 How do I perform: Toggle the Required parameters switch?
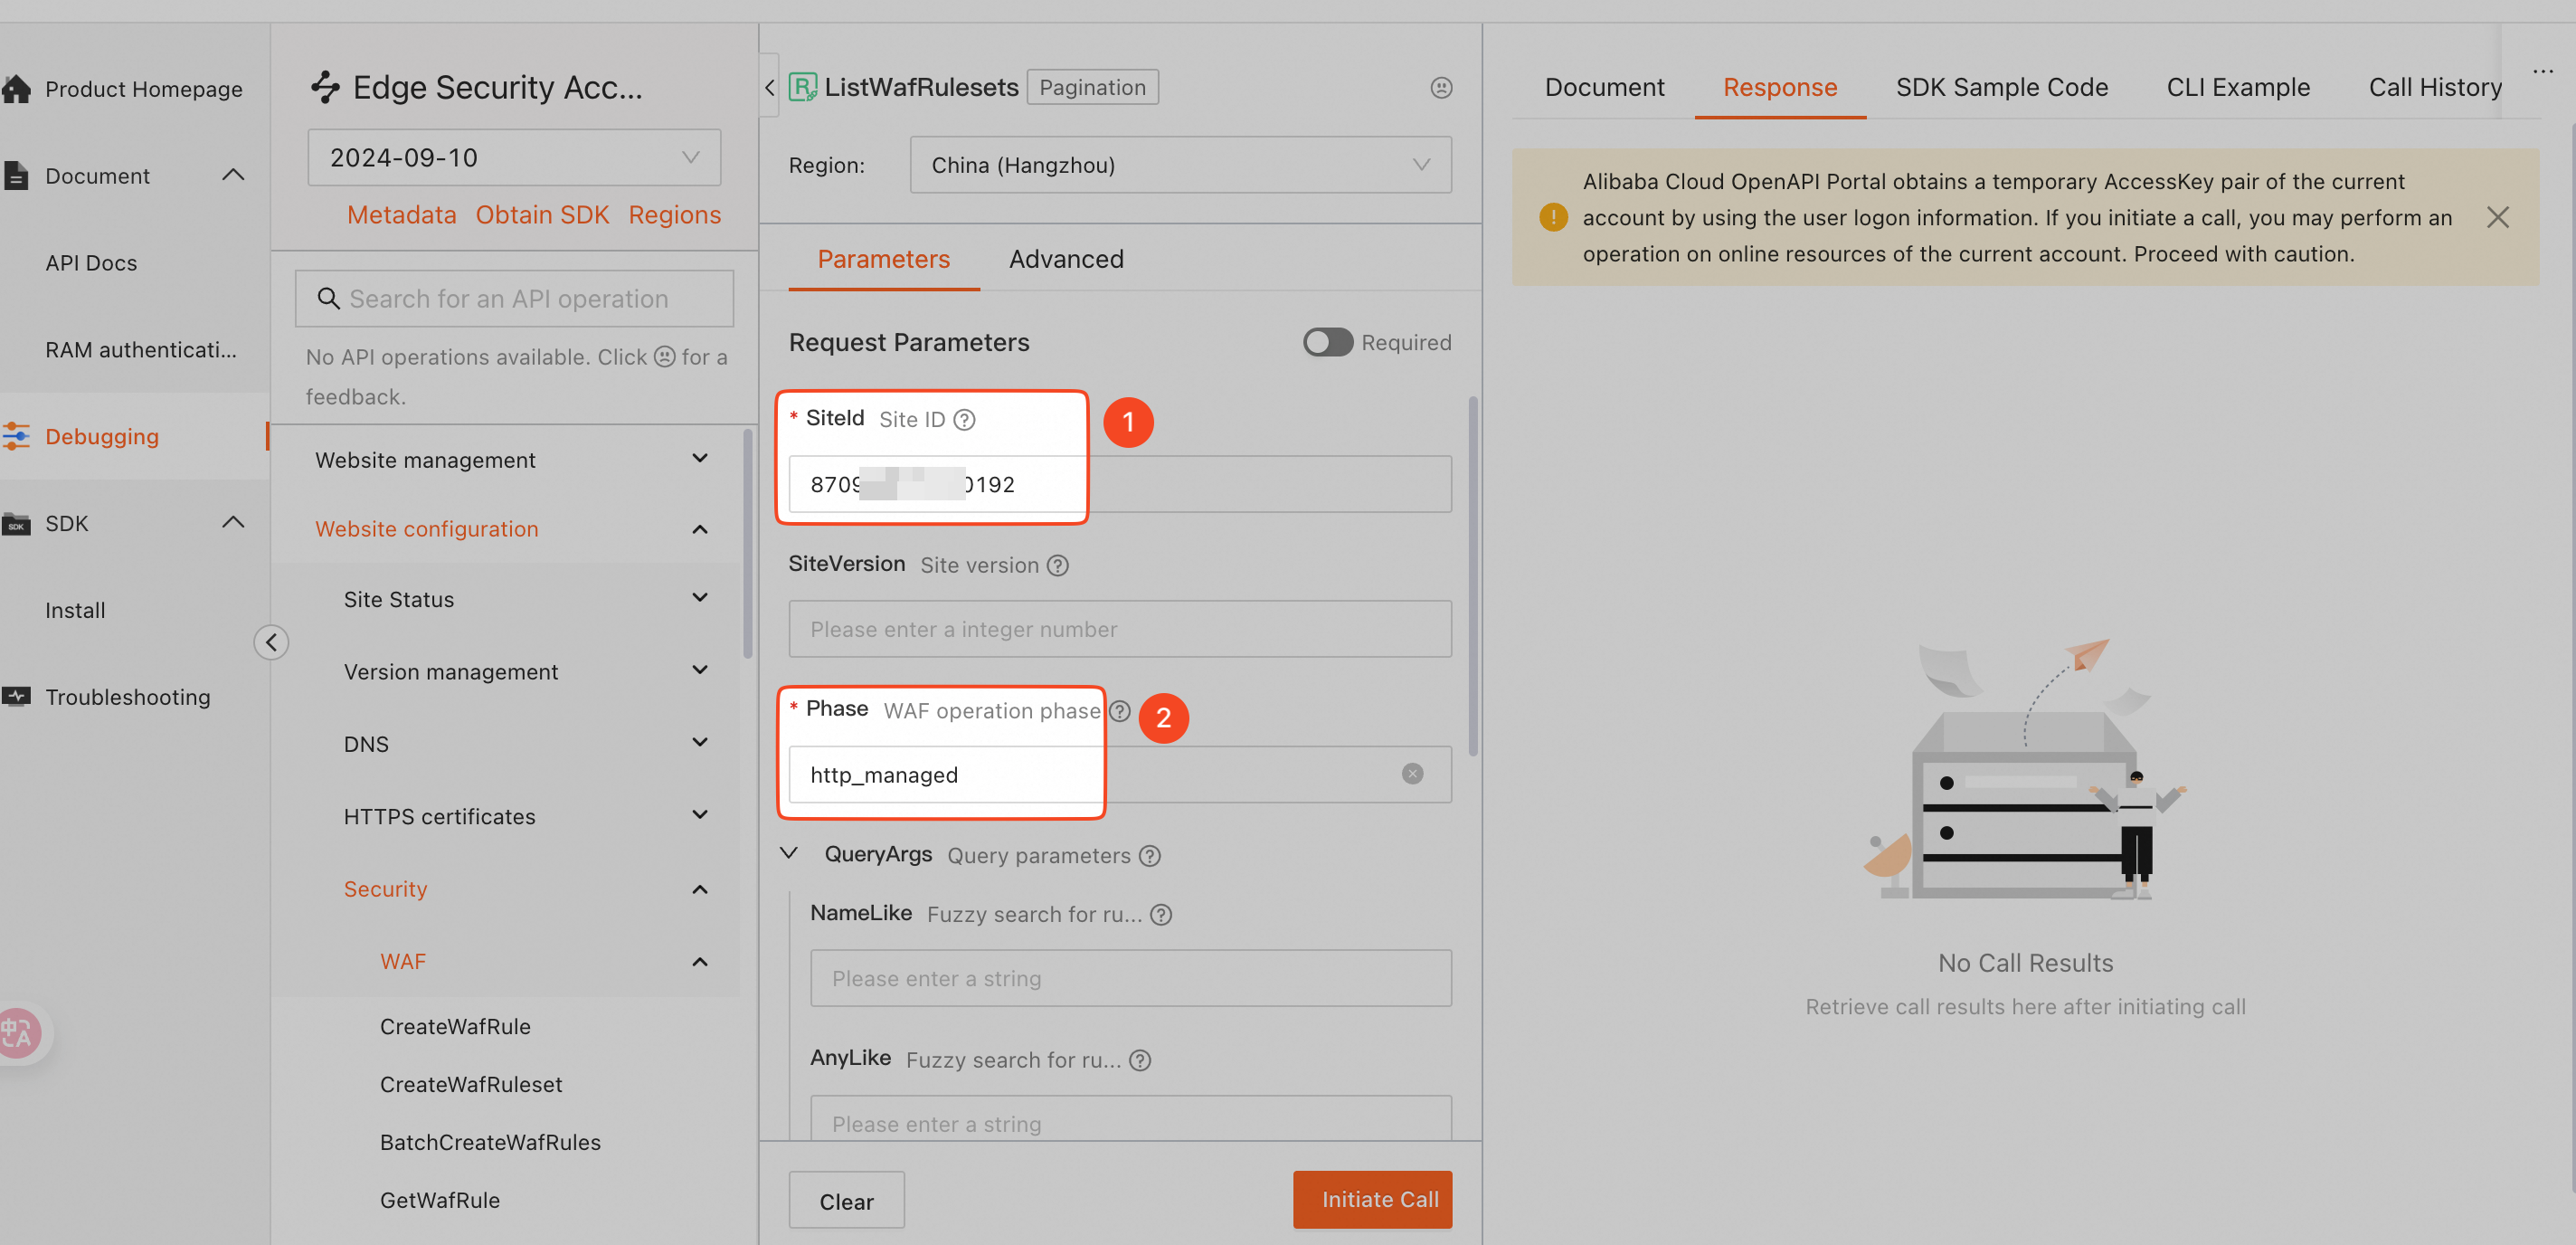1328,342
